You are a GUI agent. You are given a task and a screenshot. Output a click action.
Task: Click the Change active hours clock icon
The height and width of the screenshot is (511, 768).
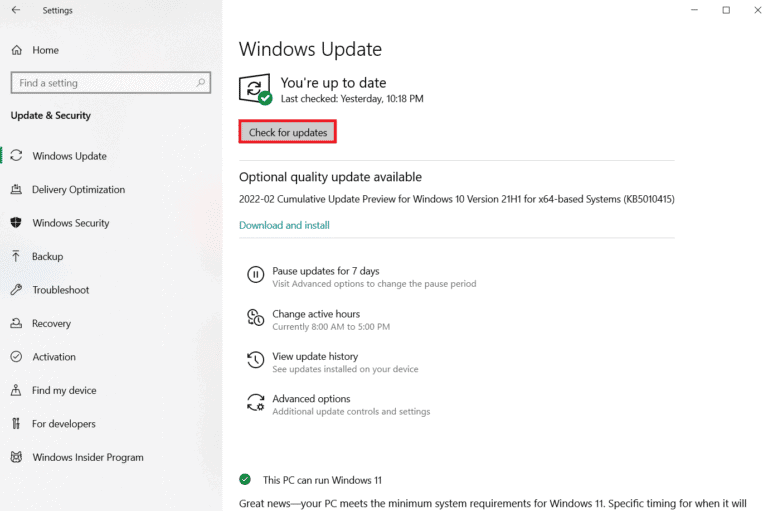(x=255, y=318)
